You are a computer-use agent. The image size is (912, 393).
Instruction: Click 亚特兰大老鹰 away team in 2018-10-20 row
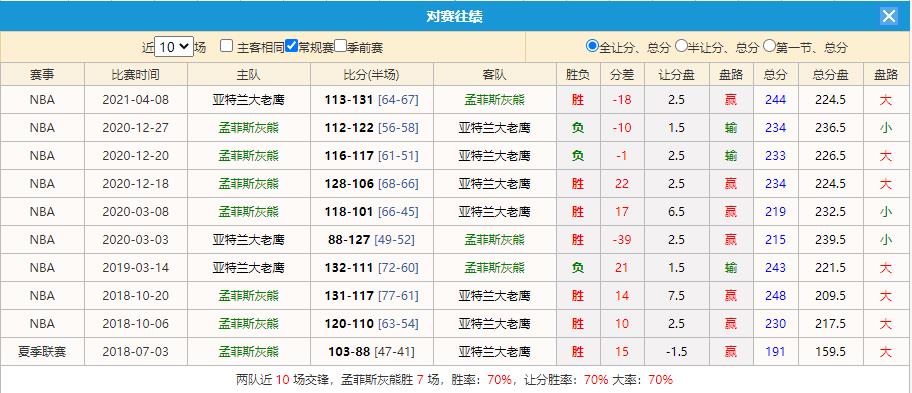[x=494, y=296]
